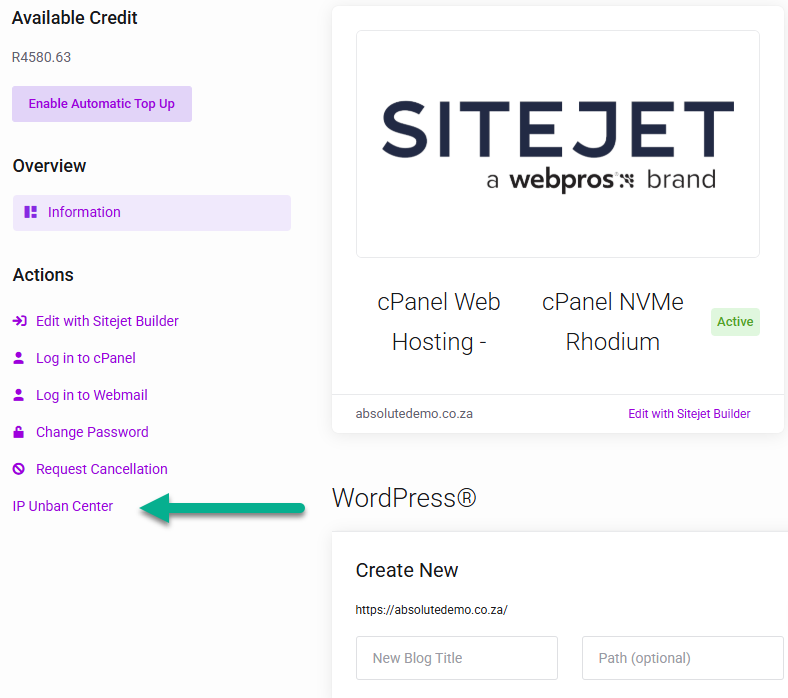
Task: Click the https://absolutedemo.co.za/ URL text
Action: (431, 610)
